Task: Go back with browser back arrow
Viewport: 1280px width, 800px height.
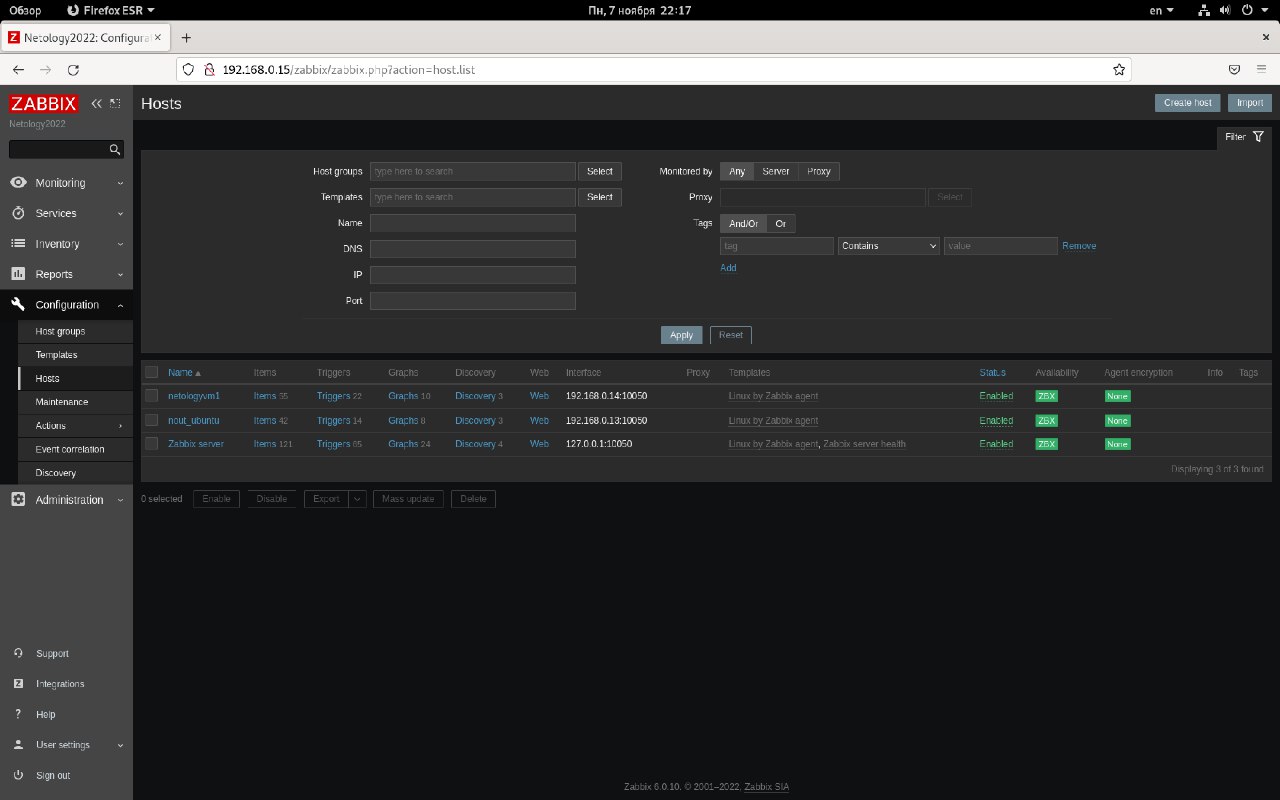Action: coord(18,70)
